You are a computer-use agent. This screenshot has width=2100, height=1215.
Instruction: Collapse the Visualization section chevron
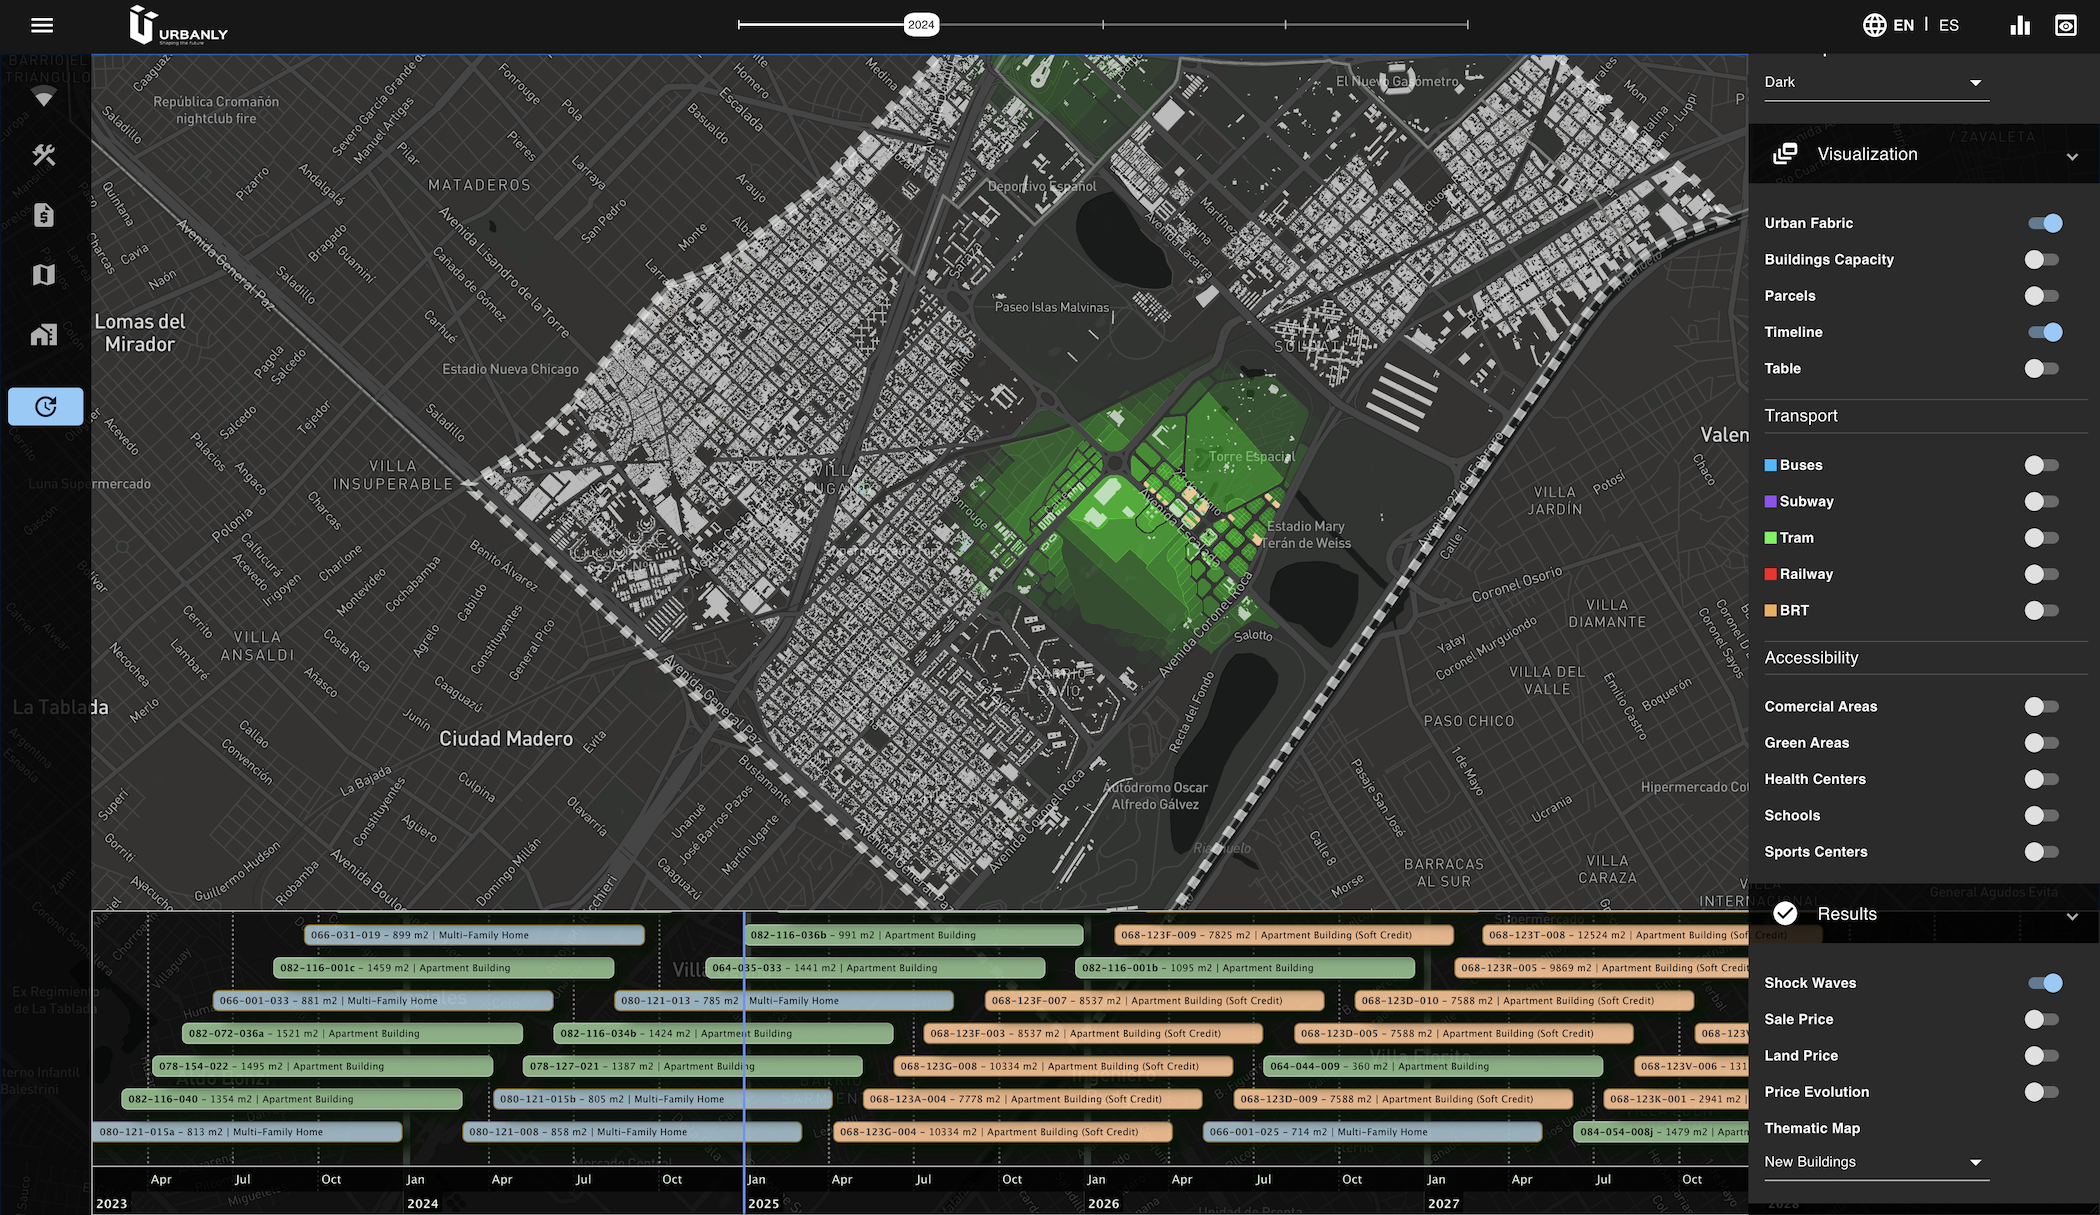(x=2072, y=156)
